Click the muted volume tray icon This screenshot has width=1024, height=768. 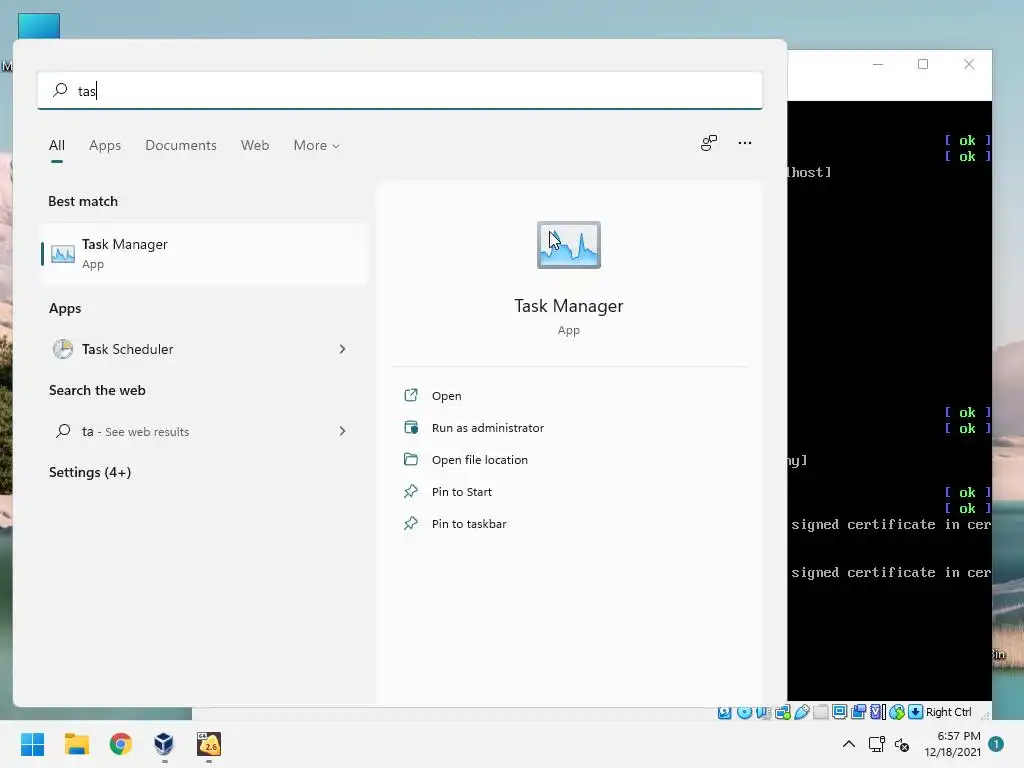(902, 744)
